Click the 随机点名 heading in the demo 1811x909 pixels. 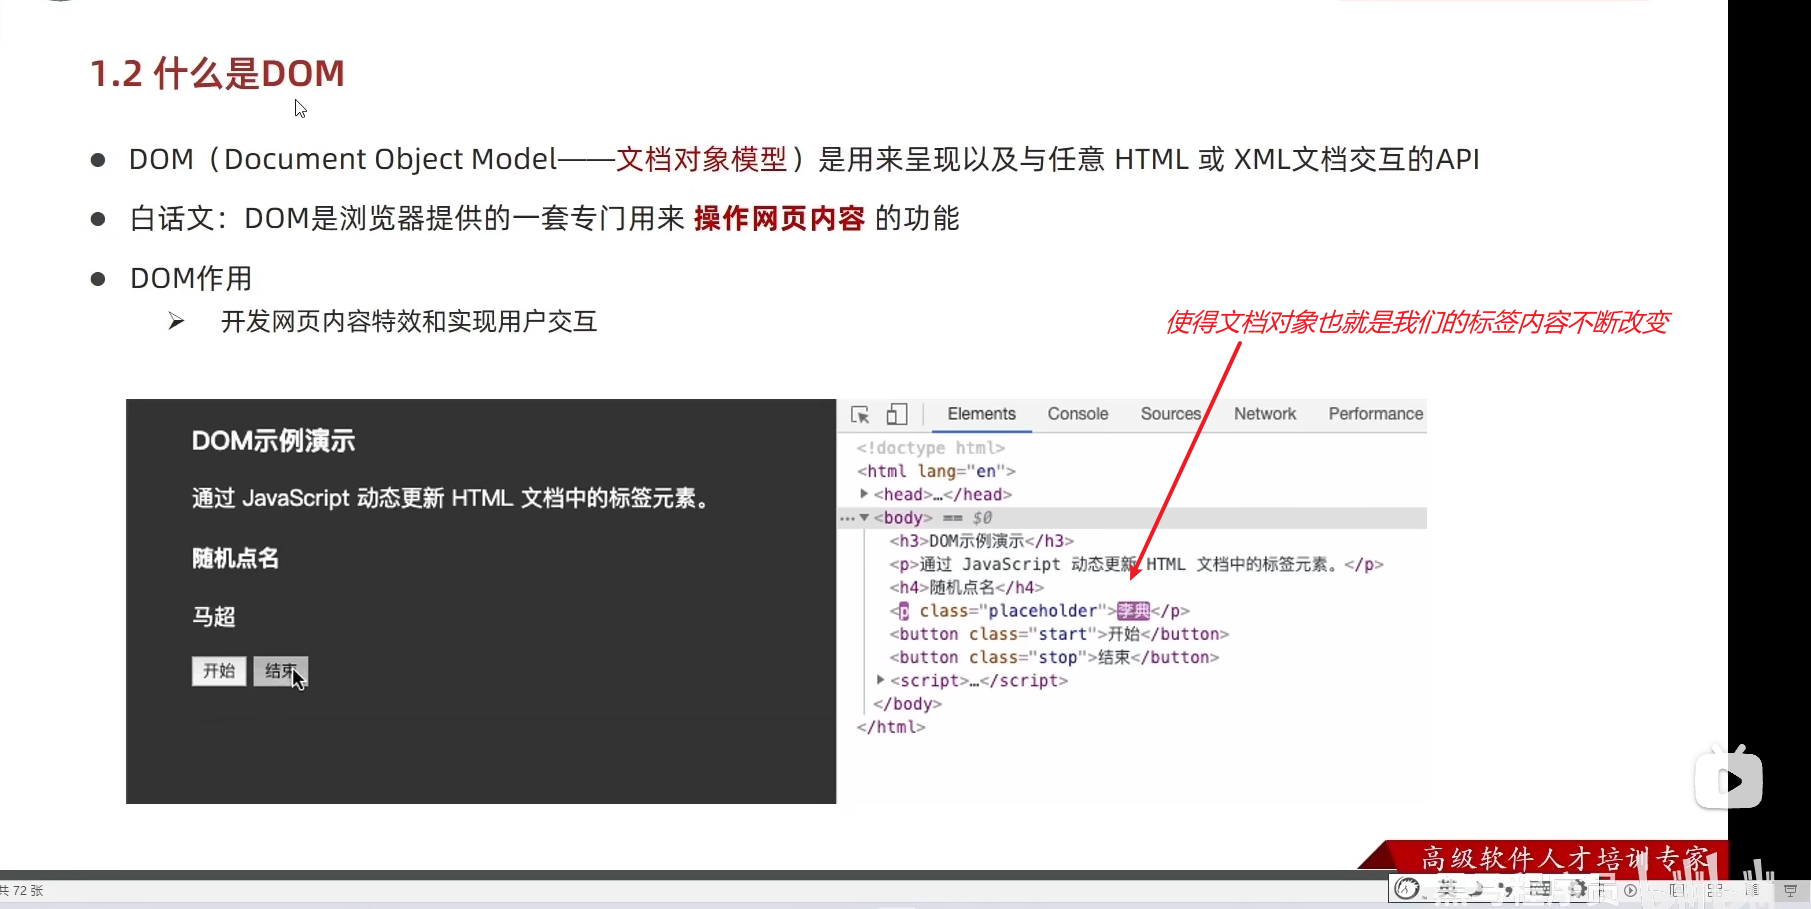(235, 558)
